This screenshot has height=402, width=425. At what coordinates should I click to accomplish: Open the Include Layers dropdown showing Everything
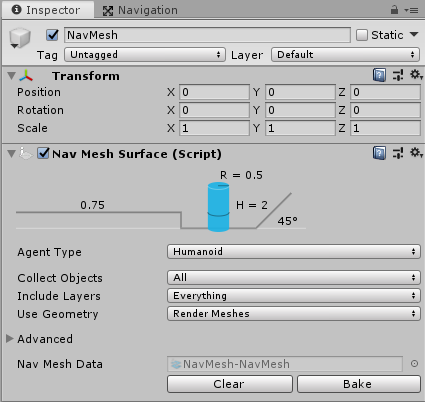pos(294,296)
